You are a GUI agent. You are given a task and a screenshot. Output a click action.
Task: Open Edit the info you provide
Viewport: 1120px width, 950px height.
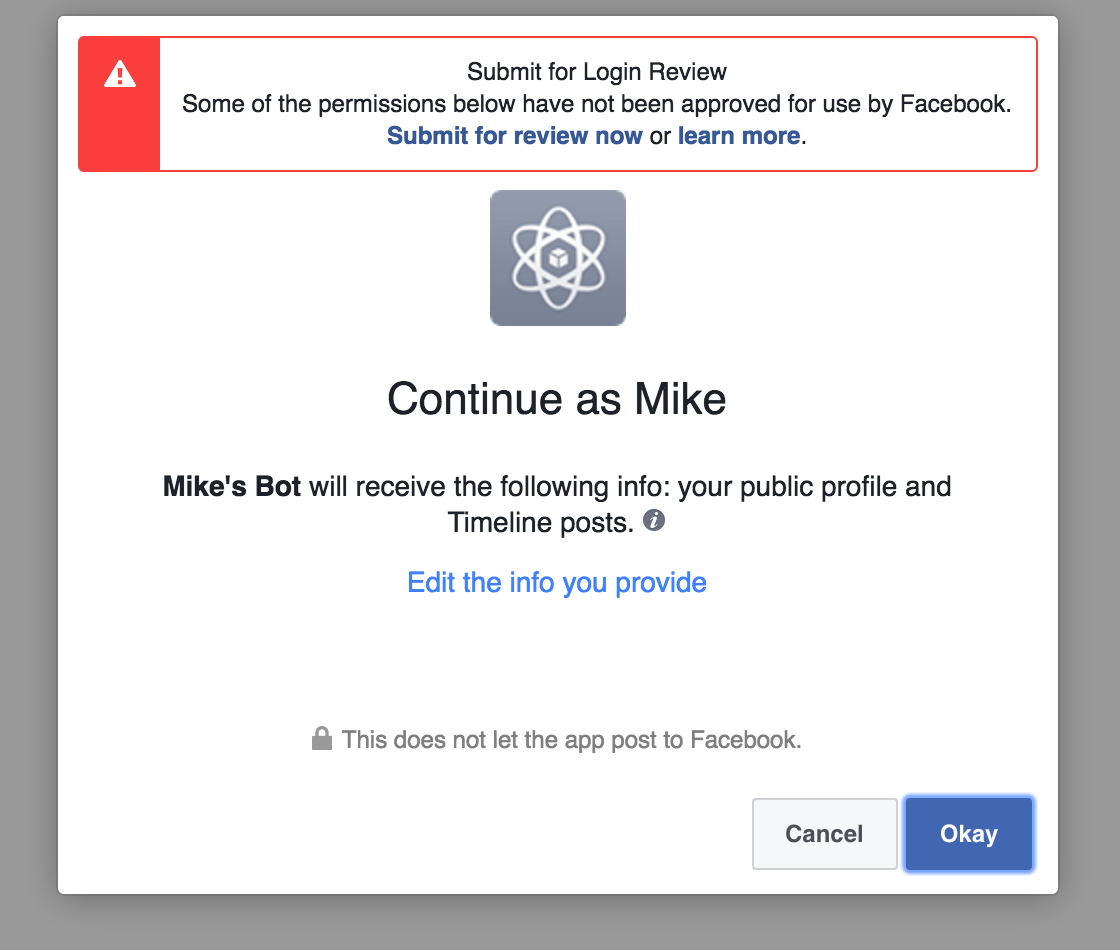[x=557, y=582]
